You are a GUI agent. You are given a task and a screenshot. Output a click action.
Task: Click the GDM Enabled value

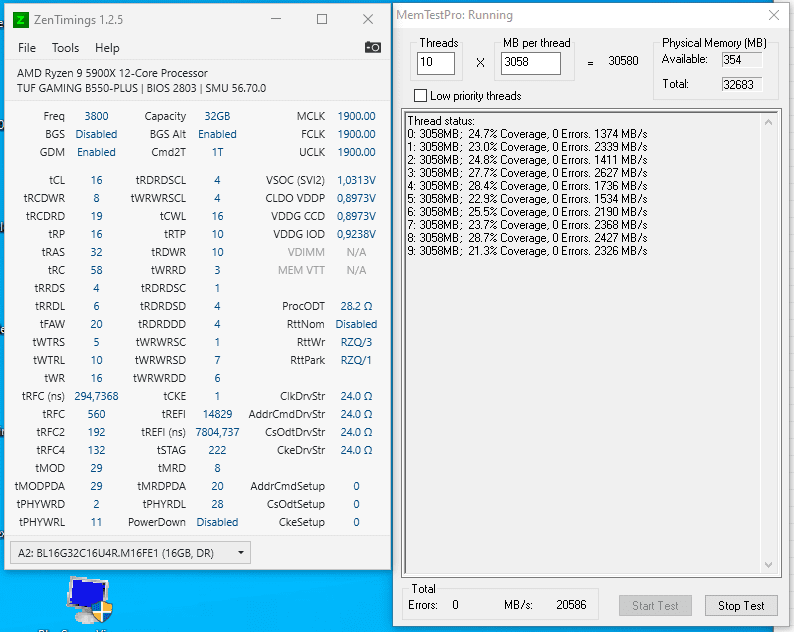(96, 152)
